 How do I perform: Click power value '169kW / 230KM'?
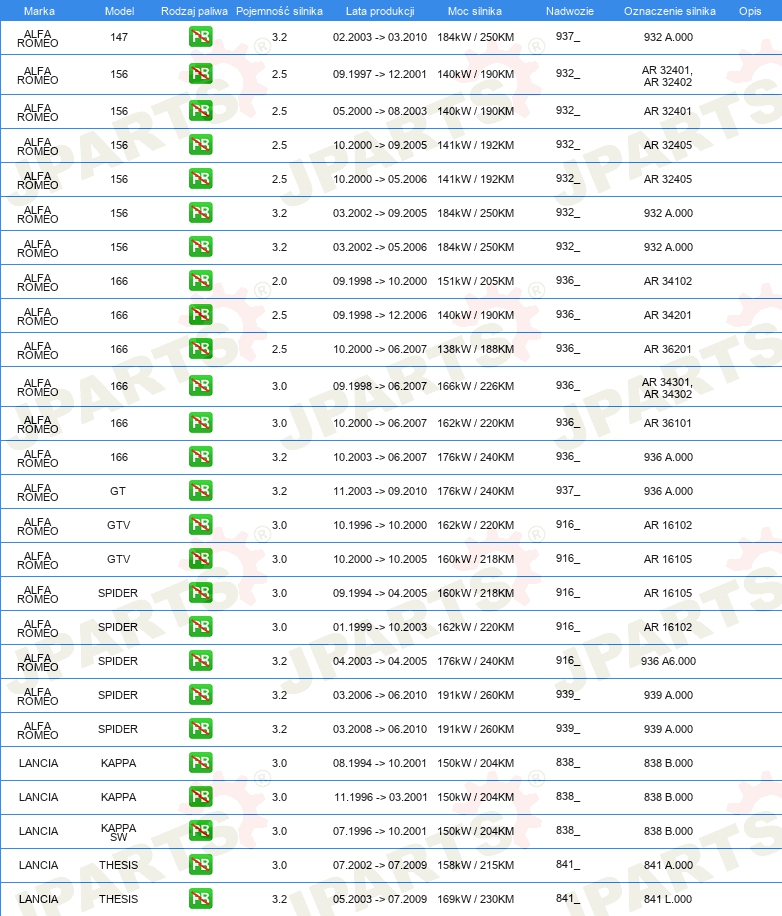coord(475,899)
